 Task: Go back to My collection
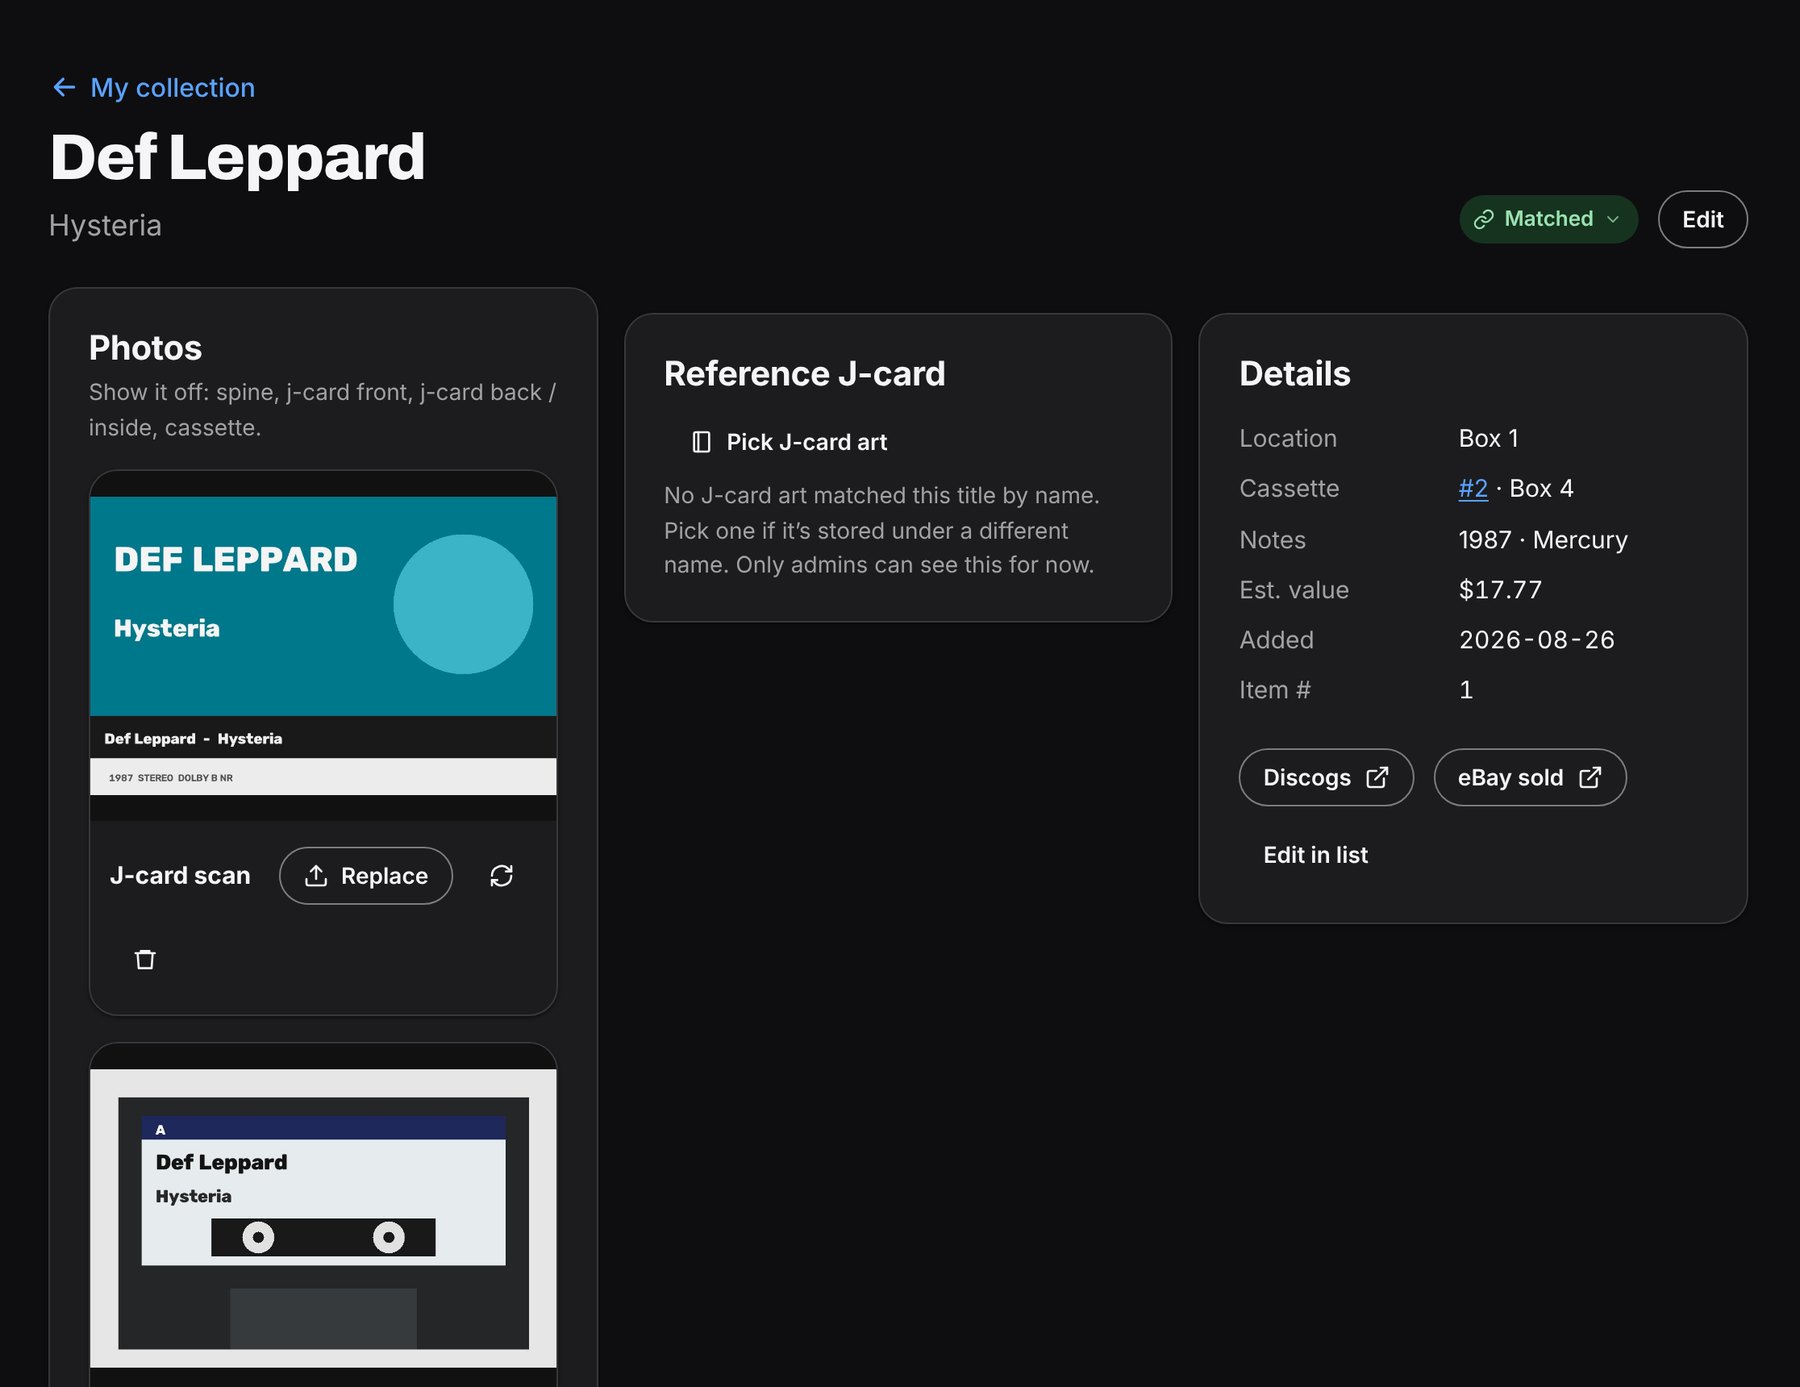(153, 88)
